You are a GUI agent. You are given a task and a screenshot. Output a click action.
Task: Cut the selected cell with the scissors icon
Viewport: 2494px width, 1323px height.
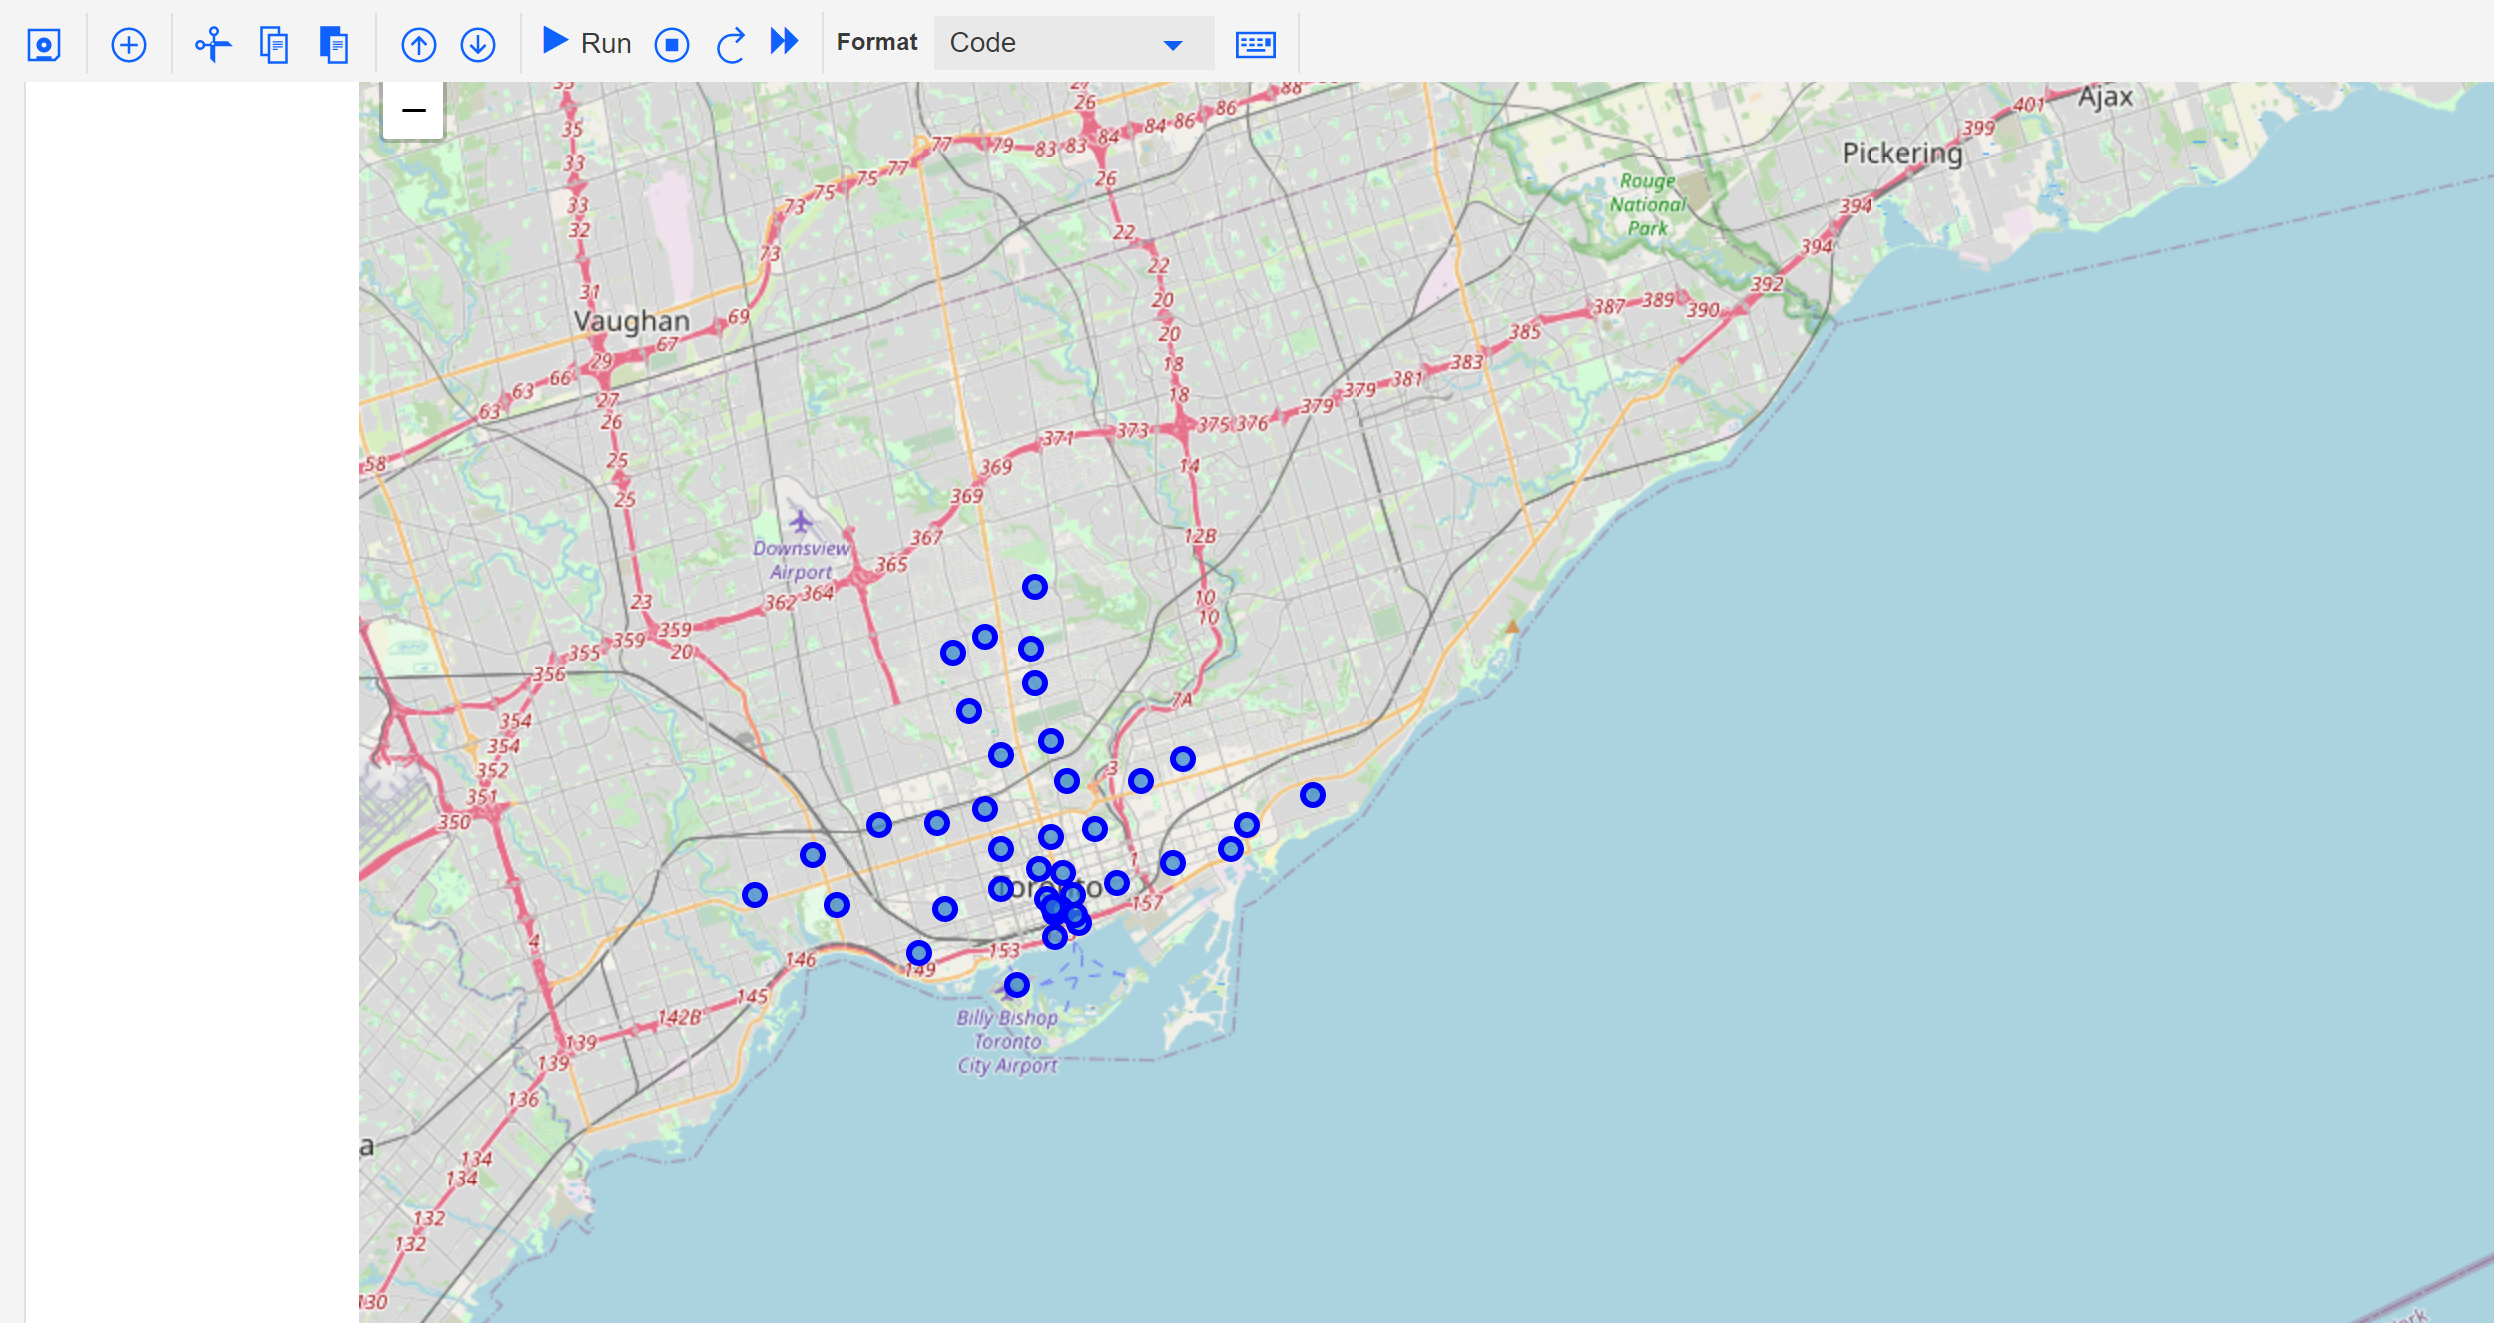pos(213,45)
